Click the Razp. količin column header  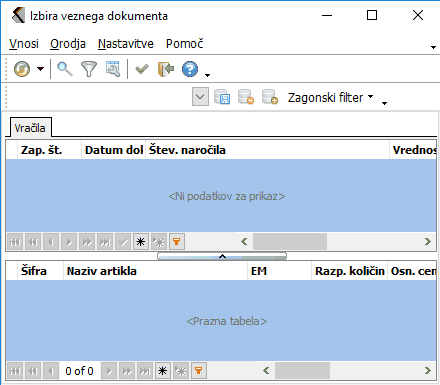point(350,271)
